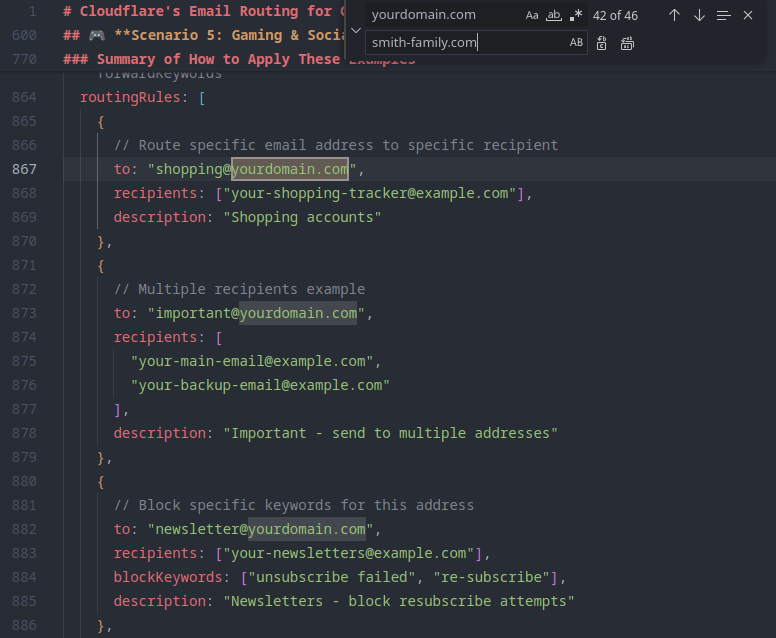Close the find and replace widget
The image size is (776, 638).
pyautogui.click(x=748, y=16)
